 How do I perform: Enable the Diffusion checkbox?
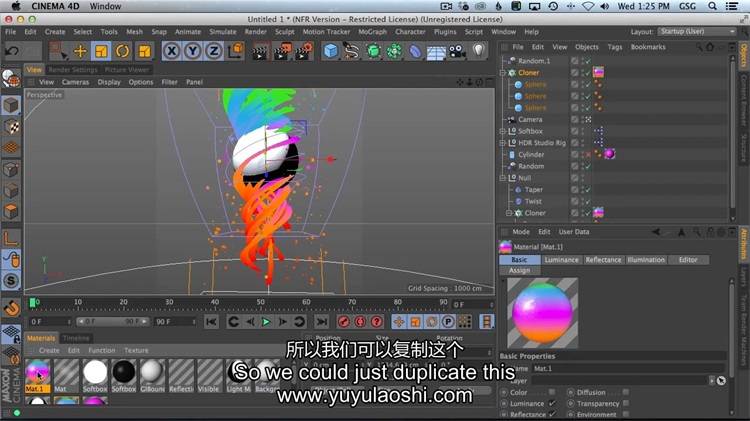[626, 392]
